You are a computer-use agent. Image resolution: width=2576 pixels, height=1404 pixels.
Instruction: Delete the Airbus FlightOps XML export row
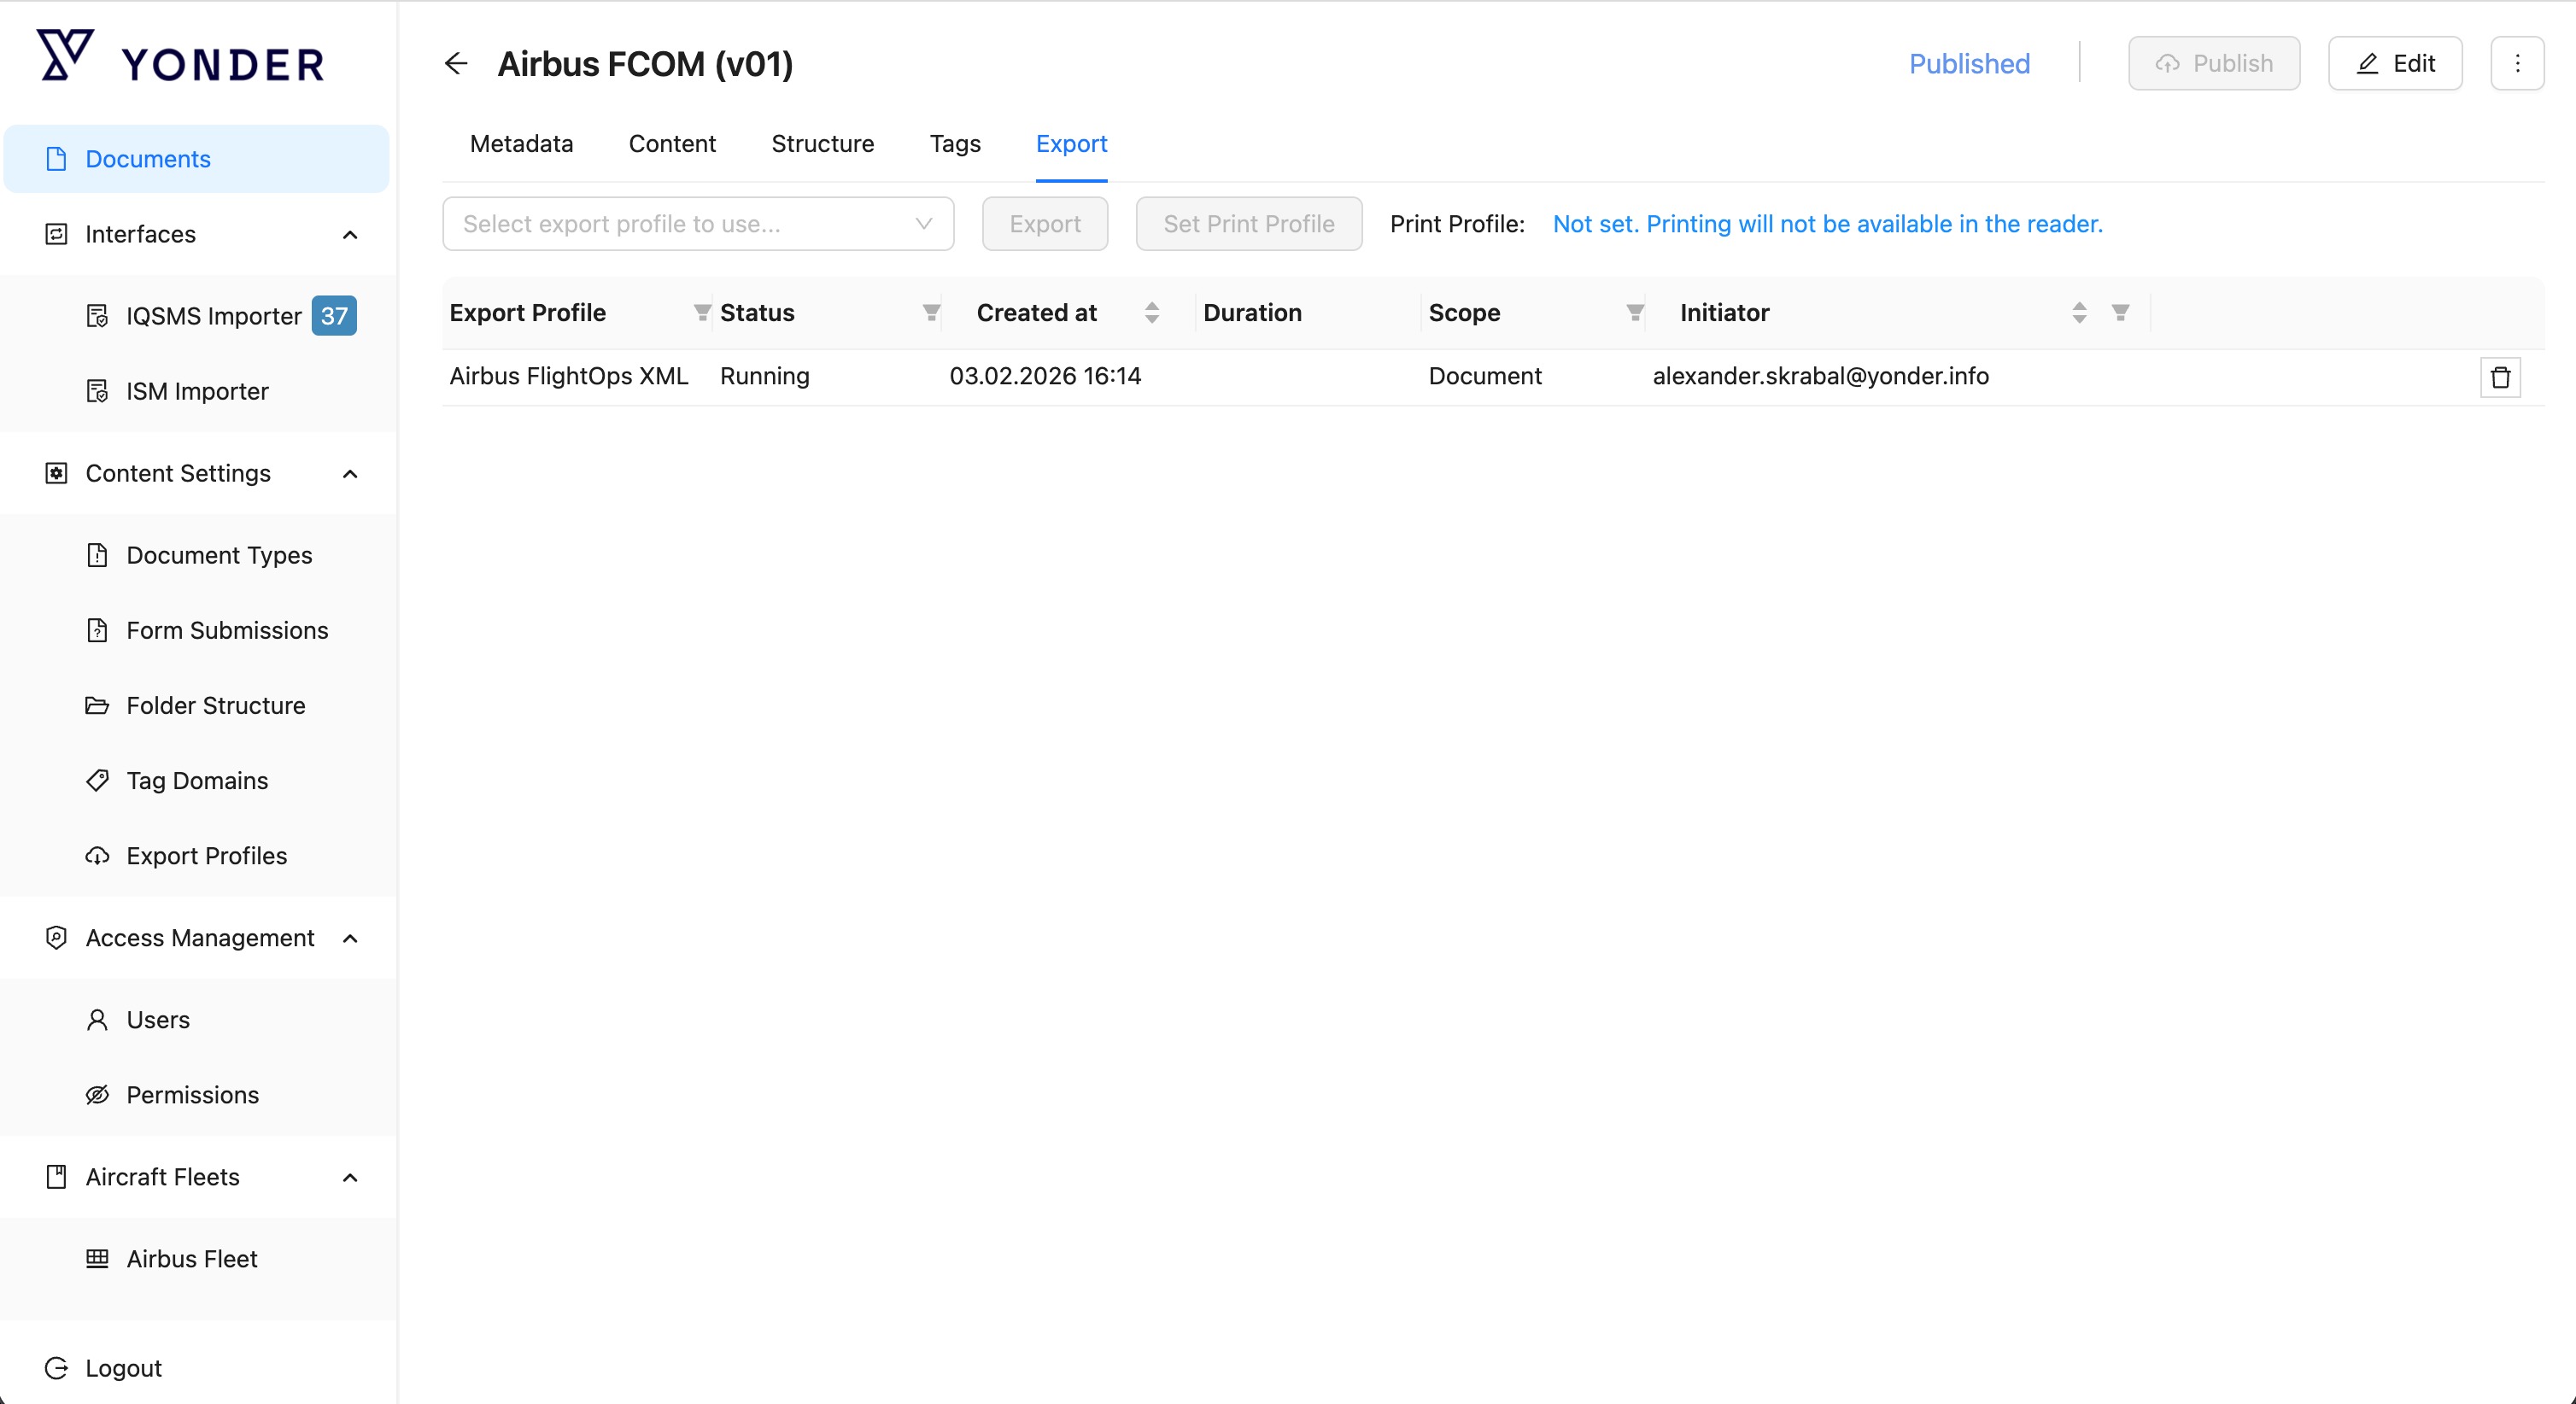click(2500, 377)
